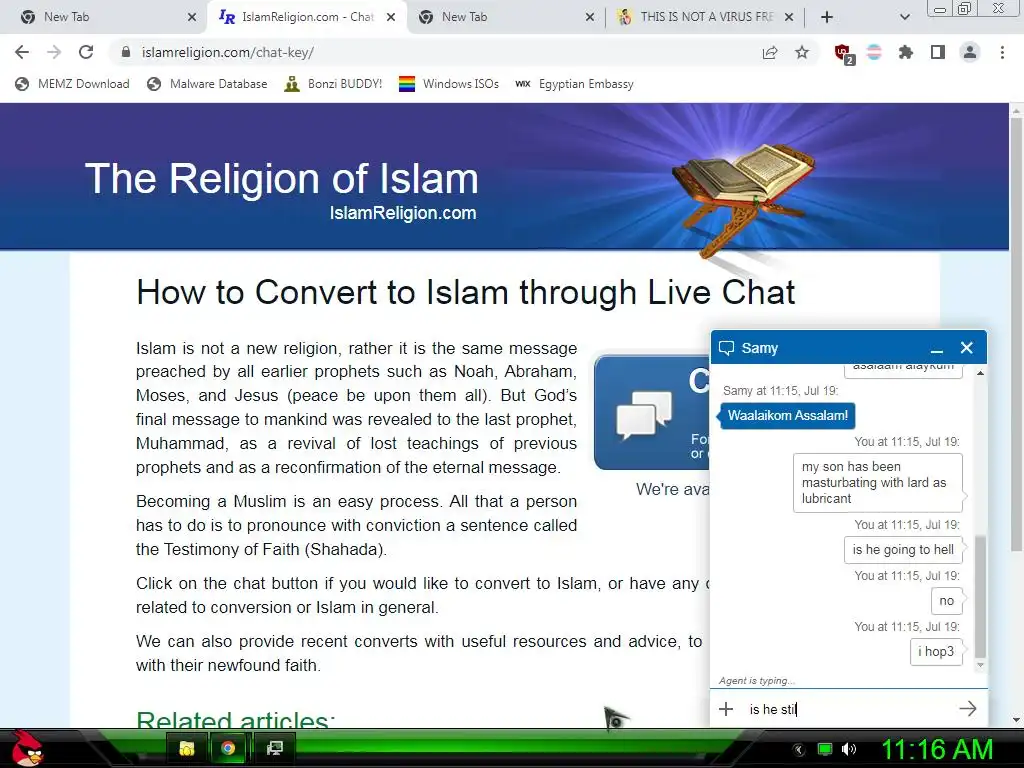Image resolution: width=1024 pixels, height=768 pixels.
Task: Click the chat scrollbar down arrow
Action: pos(980,665)
